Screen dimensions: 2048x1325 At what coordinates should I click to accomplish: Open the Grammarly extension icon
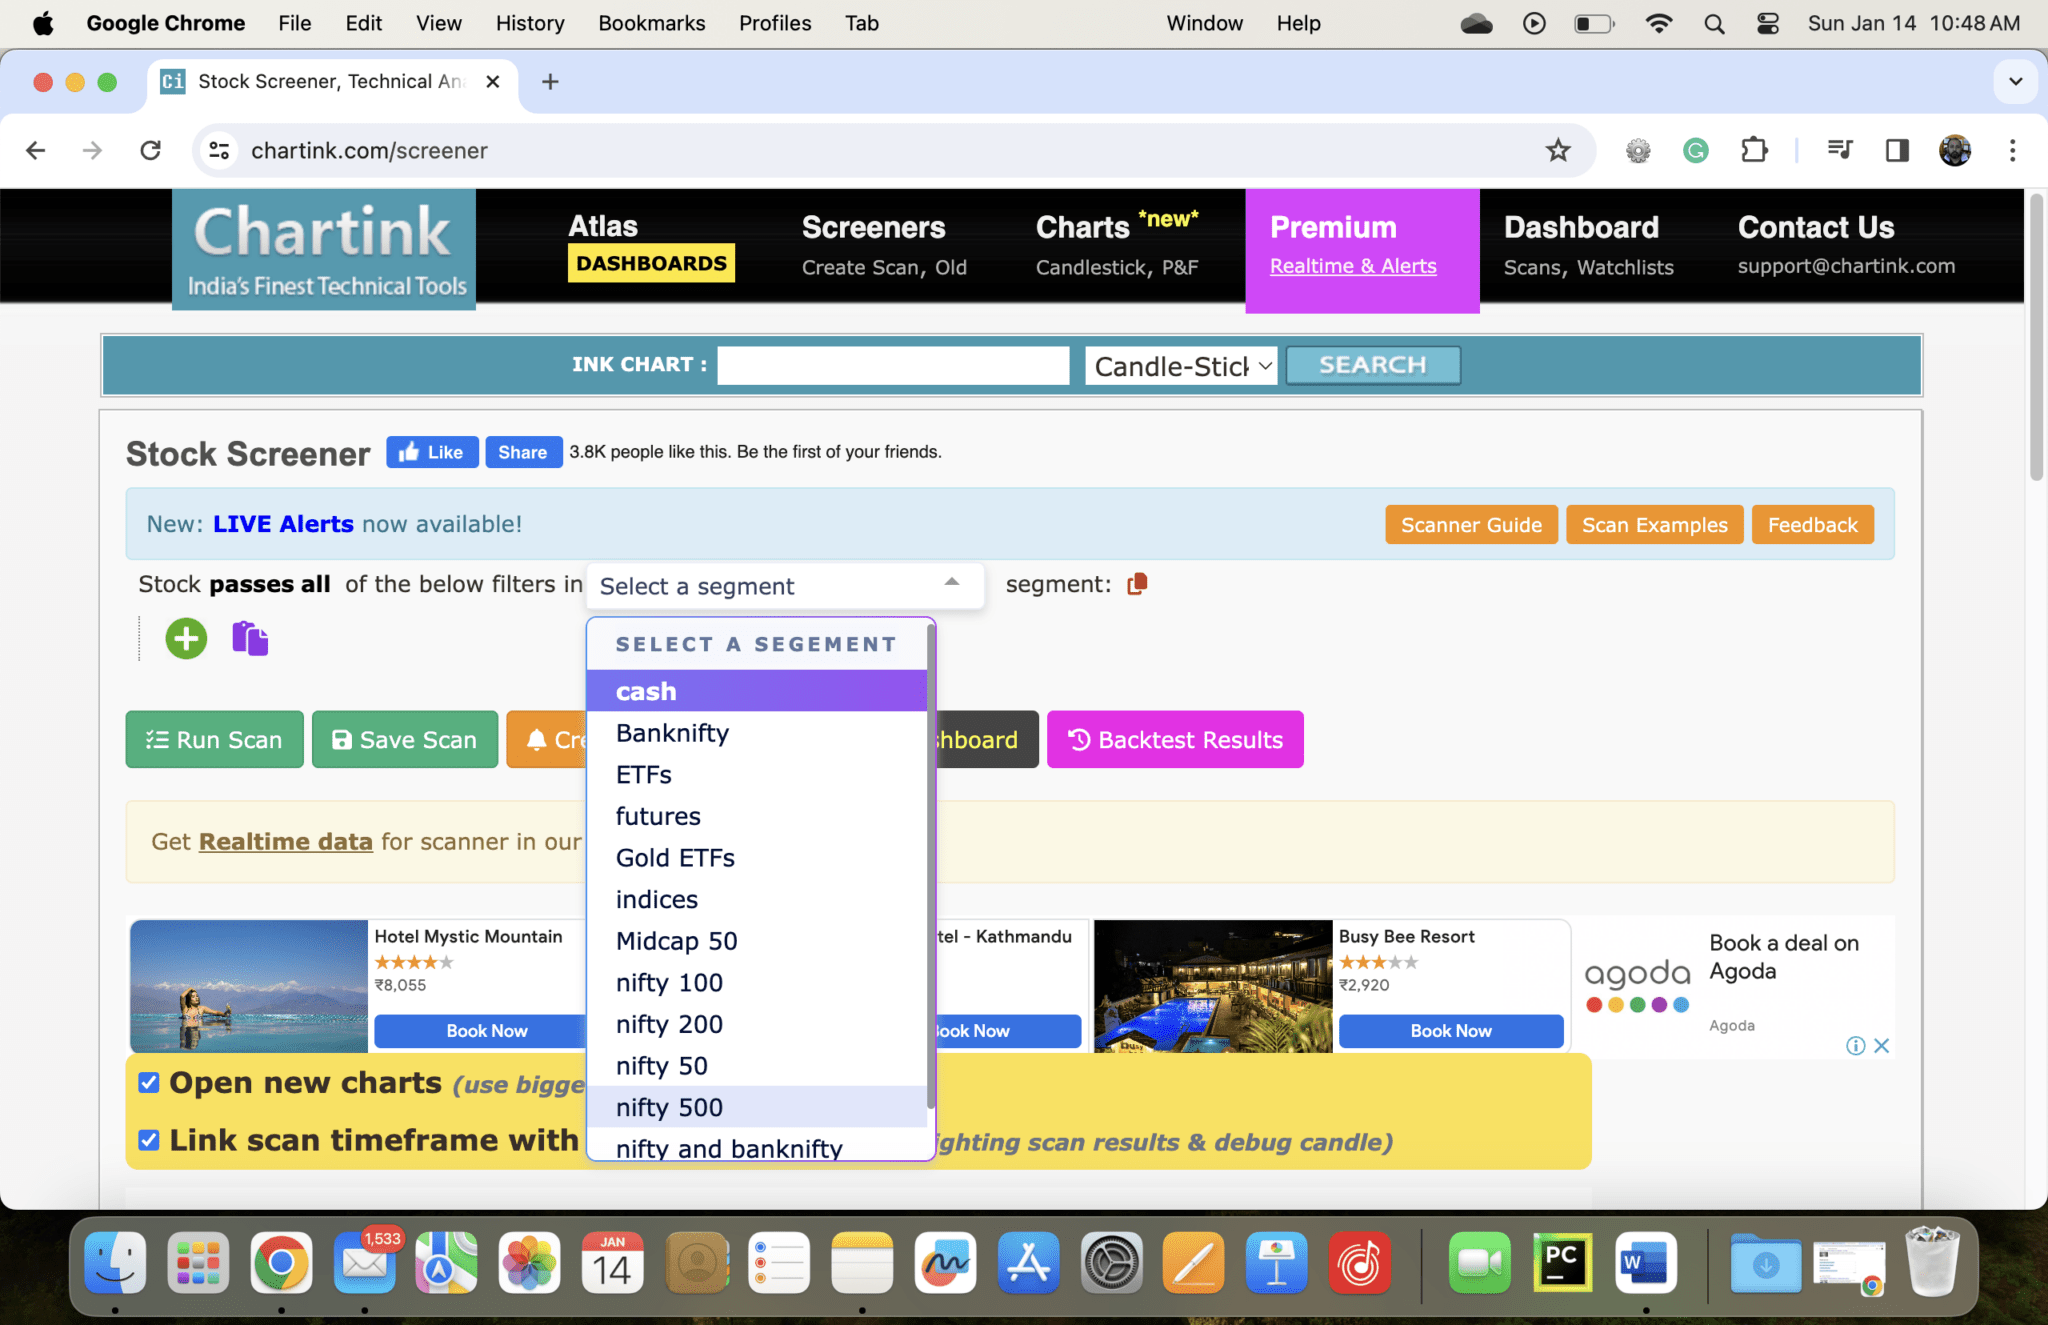[x=1696, y=150]
